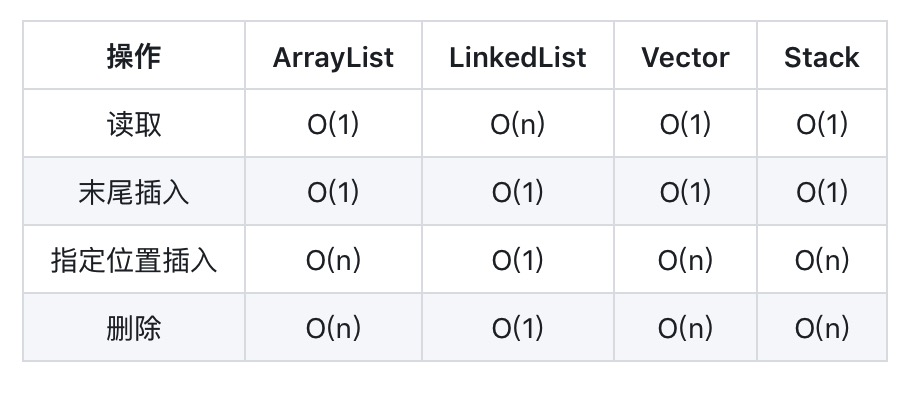Screen dimensions: 918x396
Task: Click the 操作 column header
Action: click(133, 57)
